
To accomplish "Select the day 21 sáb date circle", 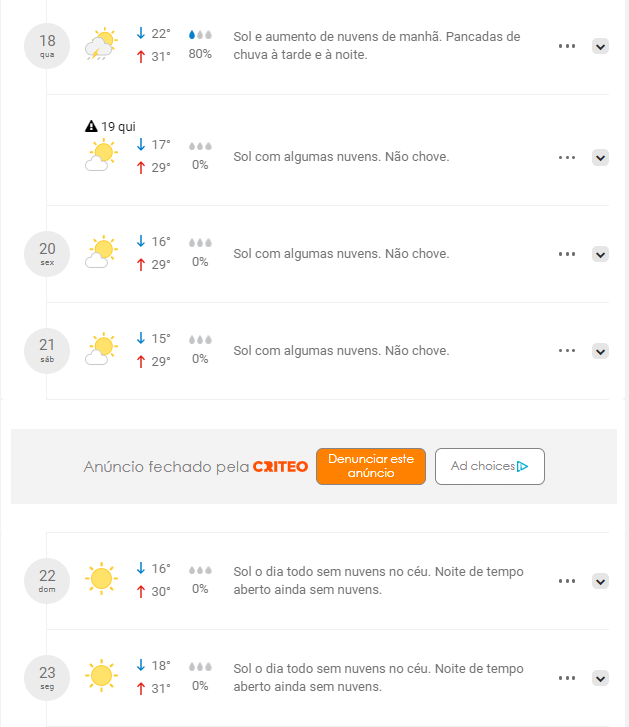I will coord(47,351).
